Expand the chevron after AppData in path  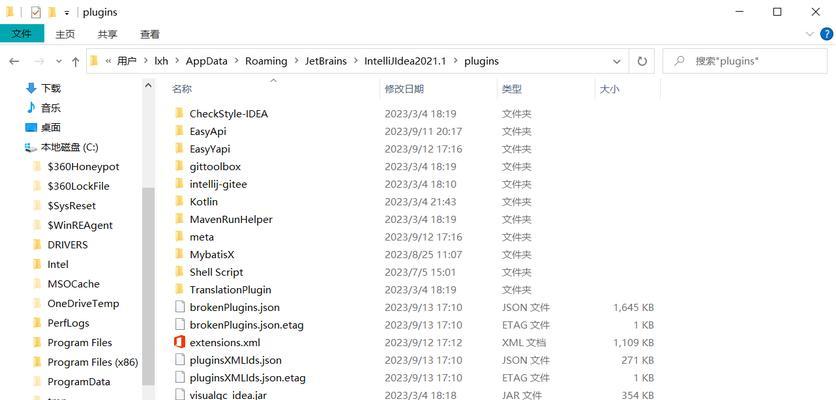pos(236,61)
